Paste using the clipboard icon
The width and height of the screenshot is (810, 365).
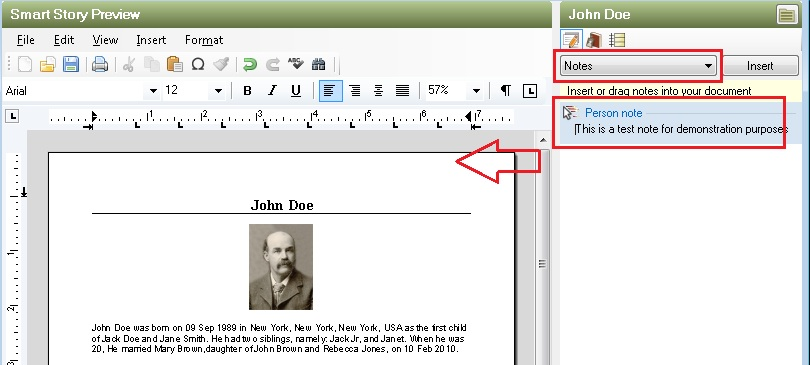(175, 65)
